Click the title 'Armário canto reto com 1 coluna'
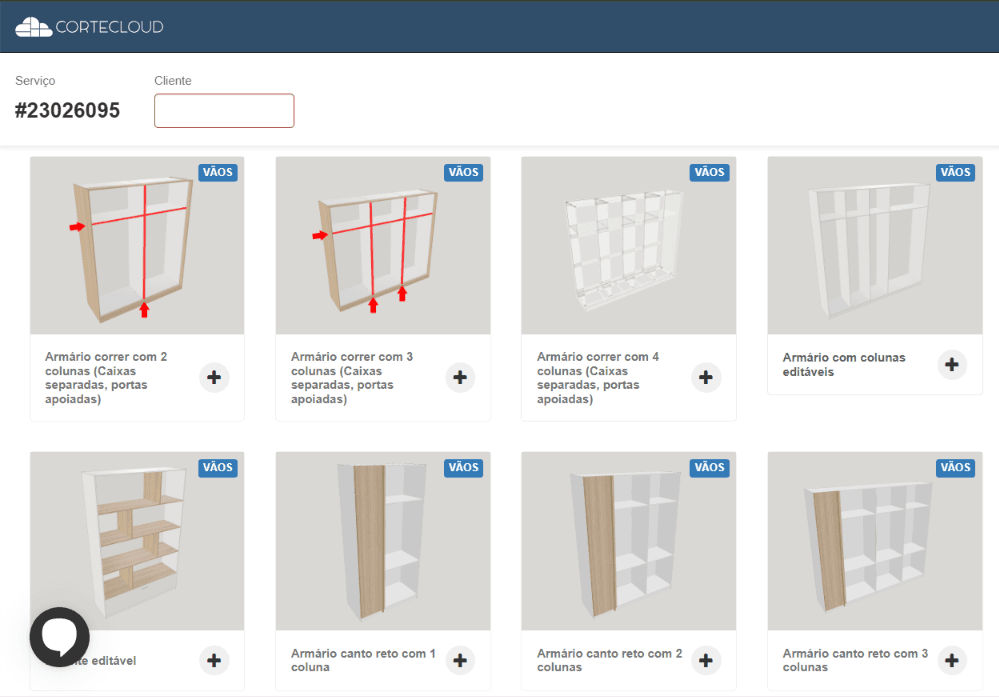The image size is (999, 697). (x=363, y=660)
